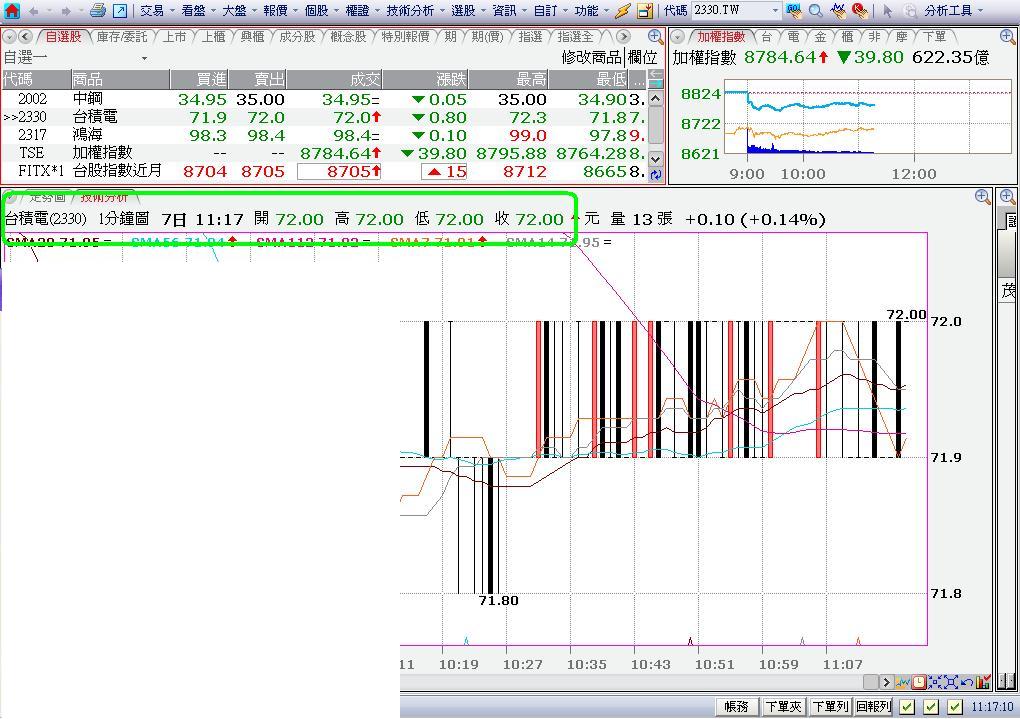Zoom the technical chart panel magnifier

983,197
